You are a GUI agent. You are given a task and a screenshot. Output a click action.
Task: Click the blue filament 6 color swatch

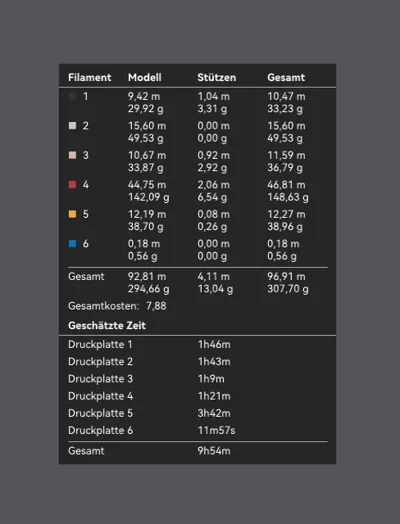coord(73,243)
